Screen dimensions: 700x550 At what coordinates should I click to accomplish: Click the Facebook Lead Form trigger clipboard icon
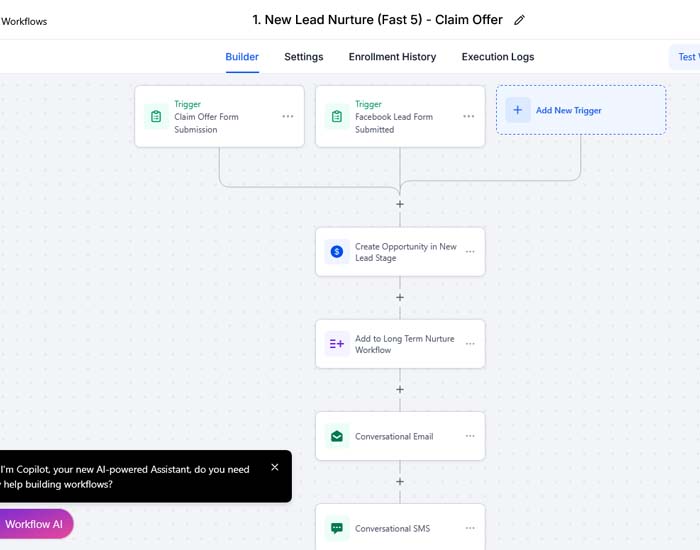click(x=337, y=117)
